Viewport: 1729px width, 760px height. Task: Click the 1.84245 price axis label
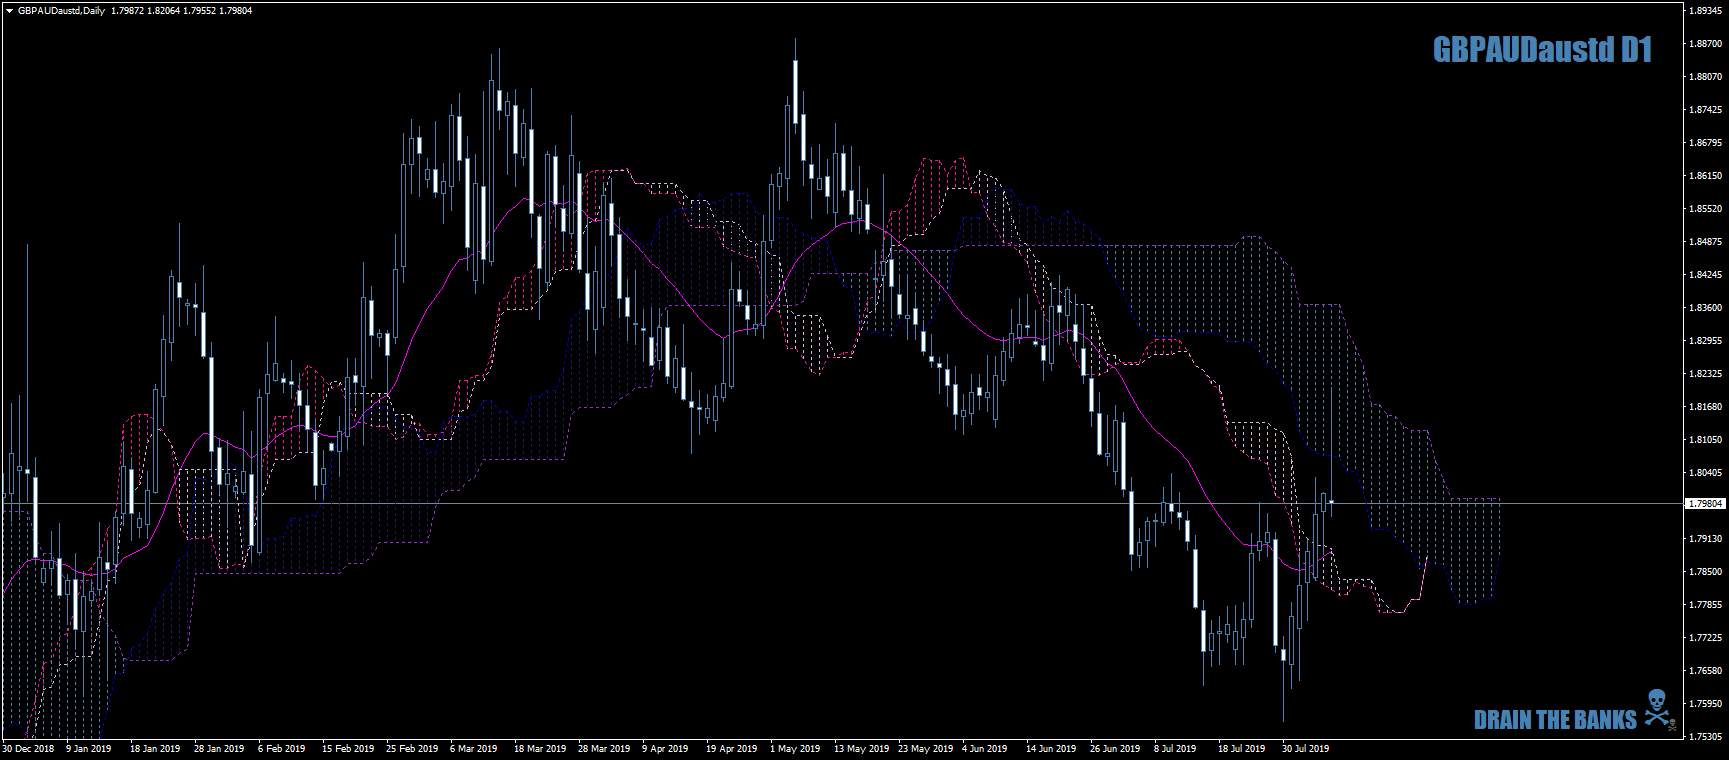(1706, 275)
